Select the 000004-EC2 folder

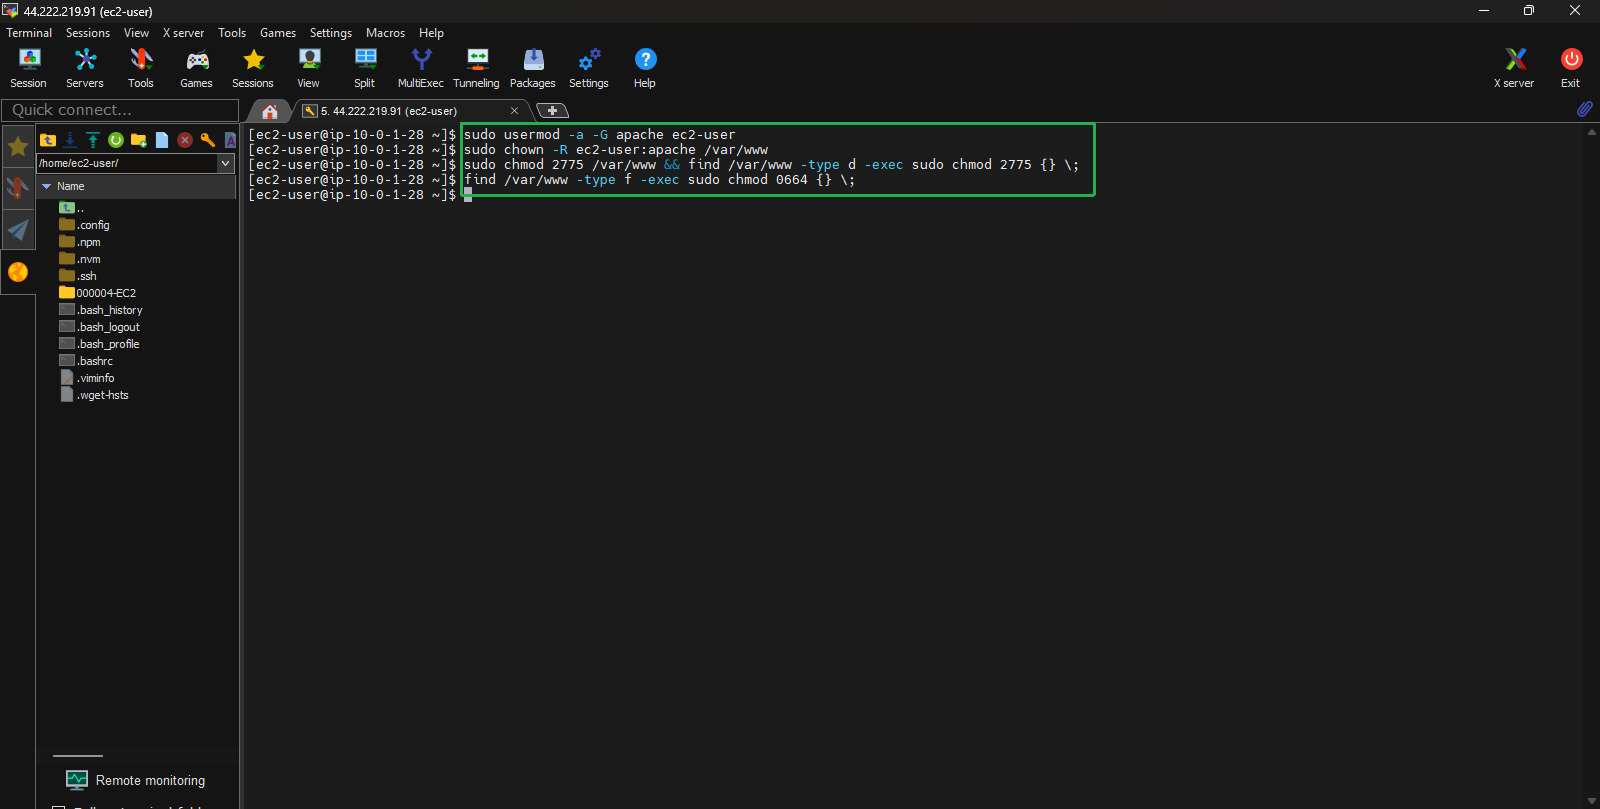pos(97,293)
